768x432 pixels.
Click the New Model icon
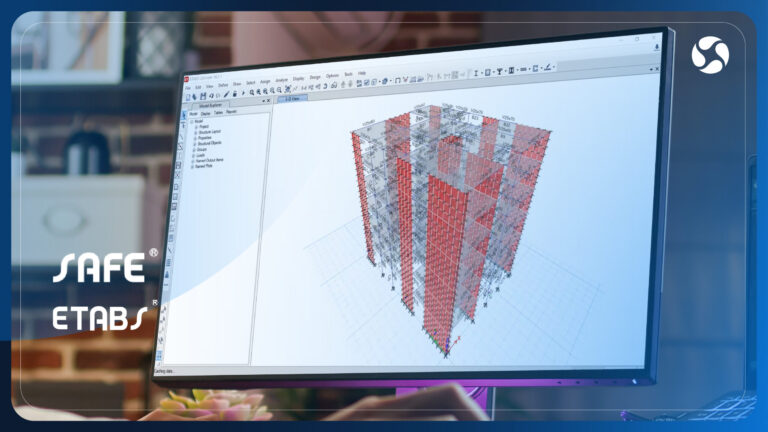186,95
